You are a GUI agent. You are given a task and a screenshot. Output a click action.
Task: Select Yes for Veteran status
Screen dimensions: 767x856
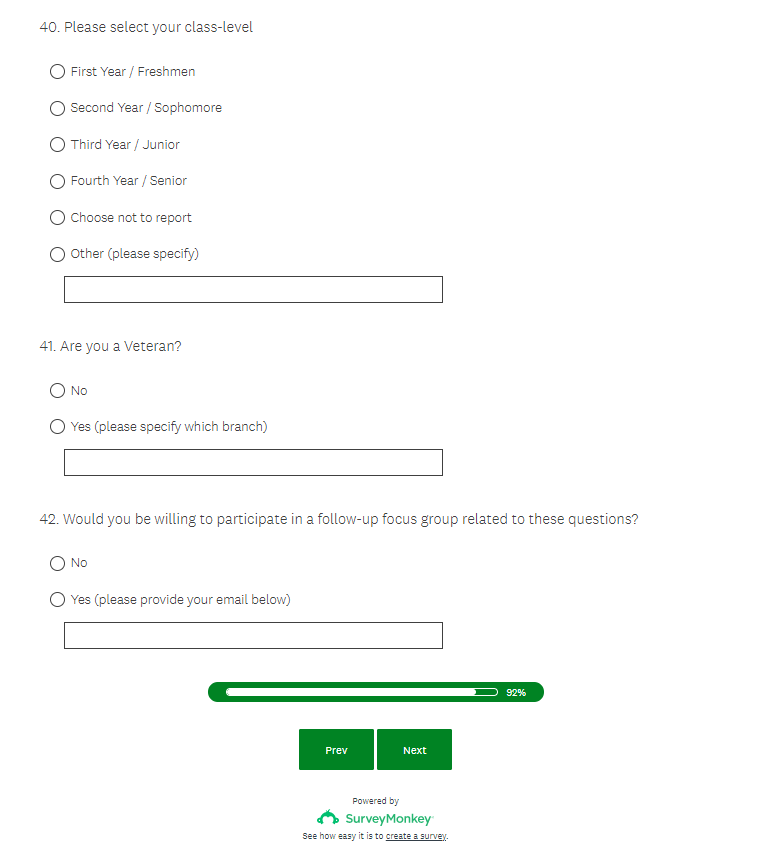[x=58, y=427]
